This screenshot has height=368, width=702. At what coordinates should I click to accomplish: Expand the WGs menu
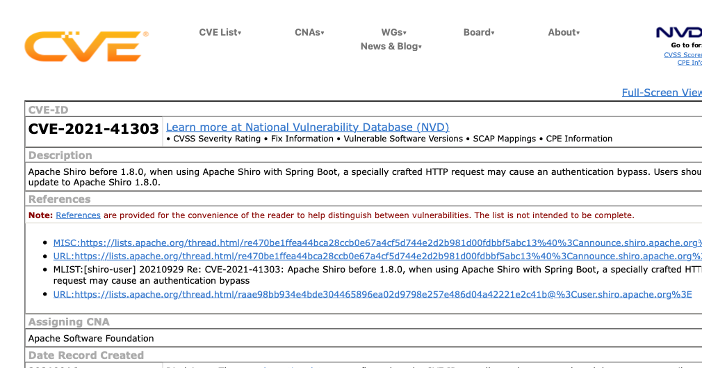click(x=394, y=32)
